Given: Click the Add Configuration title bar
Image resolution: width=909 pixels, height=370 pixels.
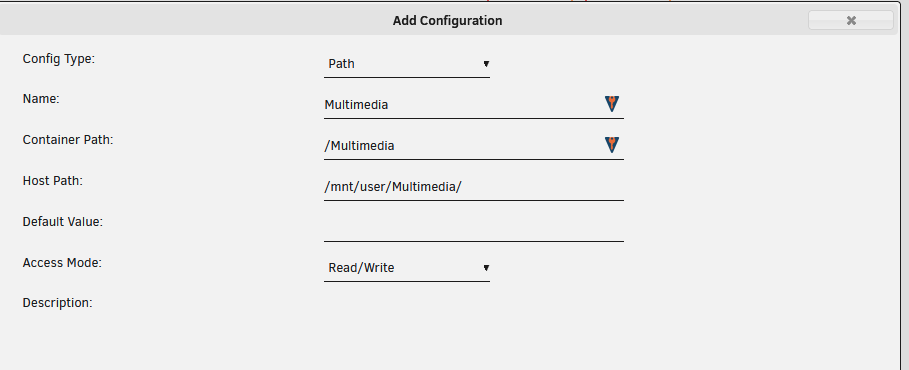Looking at the screenshot, I should tap(448, 20).
